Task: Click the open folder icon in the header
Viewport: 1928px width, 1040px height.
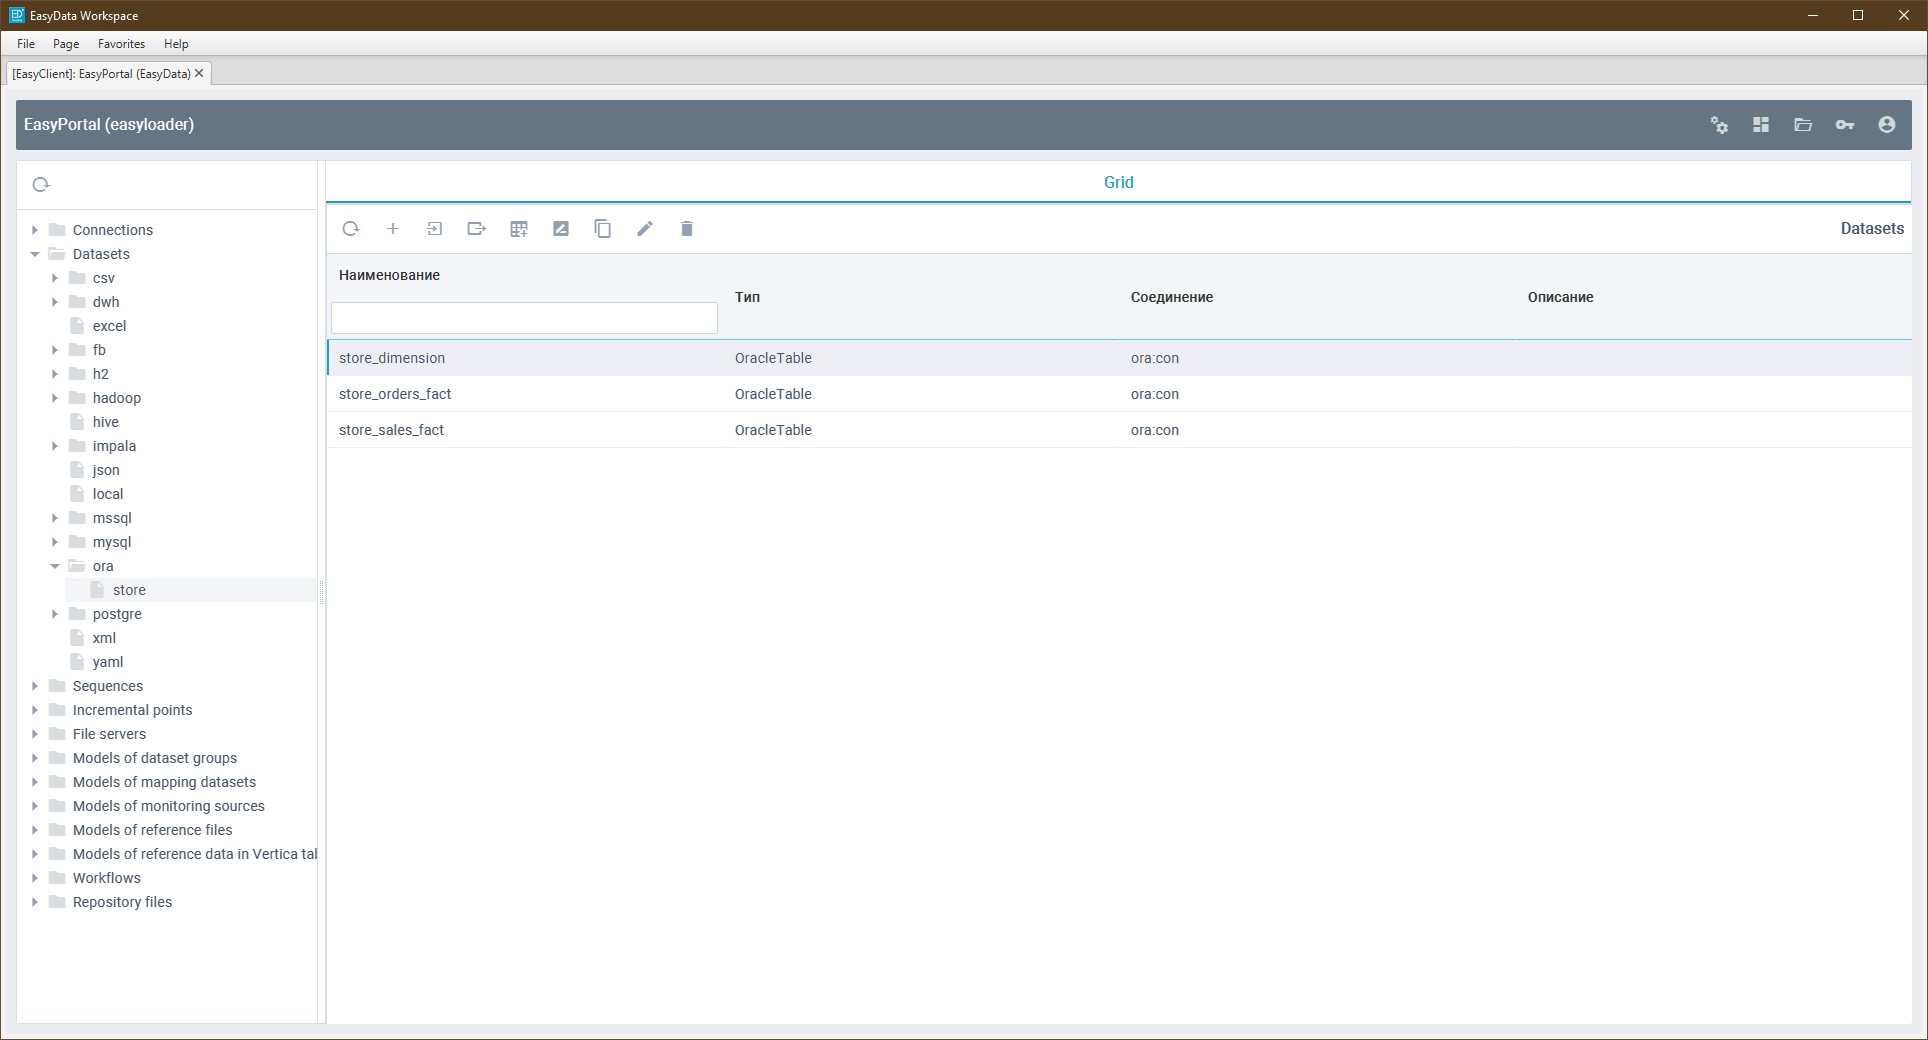Action: 1803,125
